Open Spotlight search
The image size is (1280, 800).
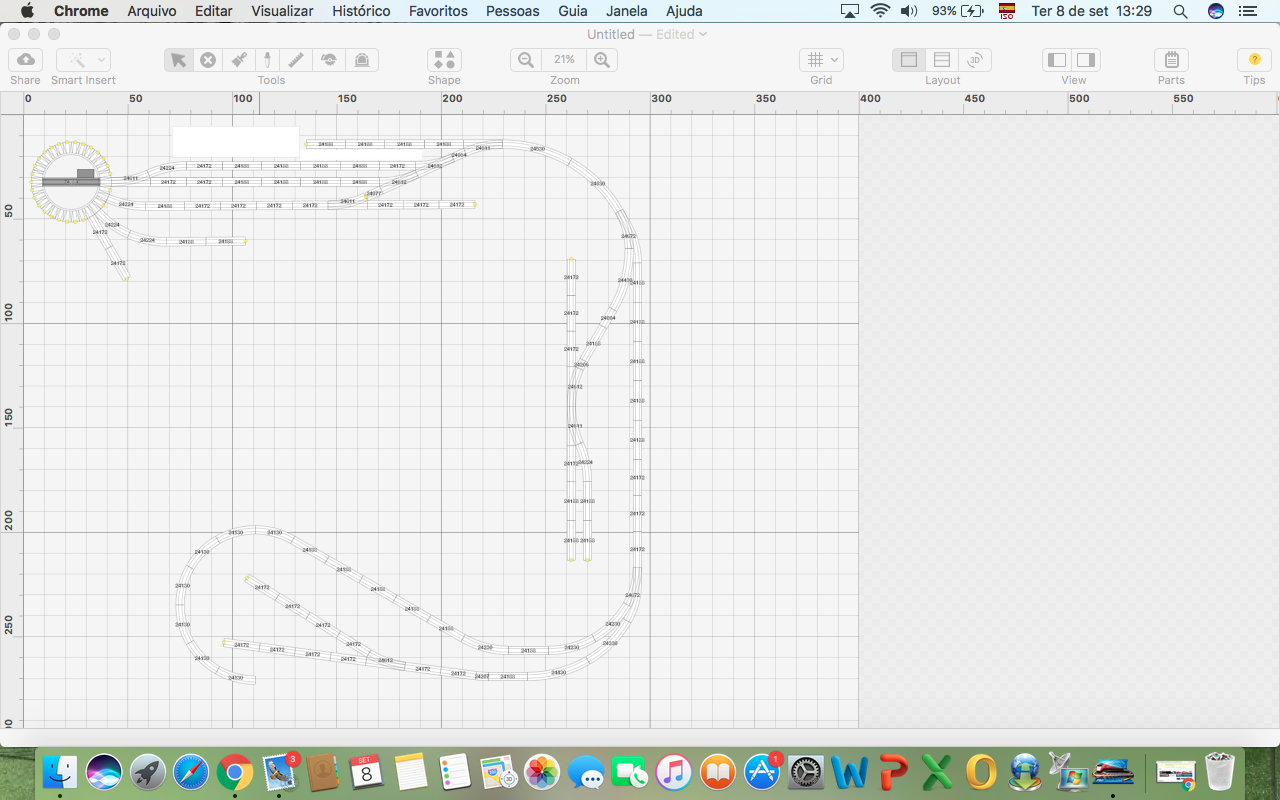point(1180,11)
